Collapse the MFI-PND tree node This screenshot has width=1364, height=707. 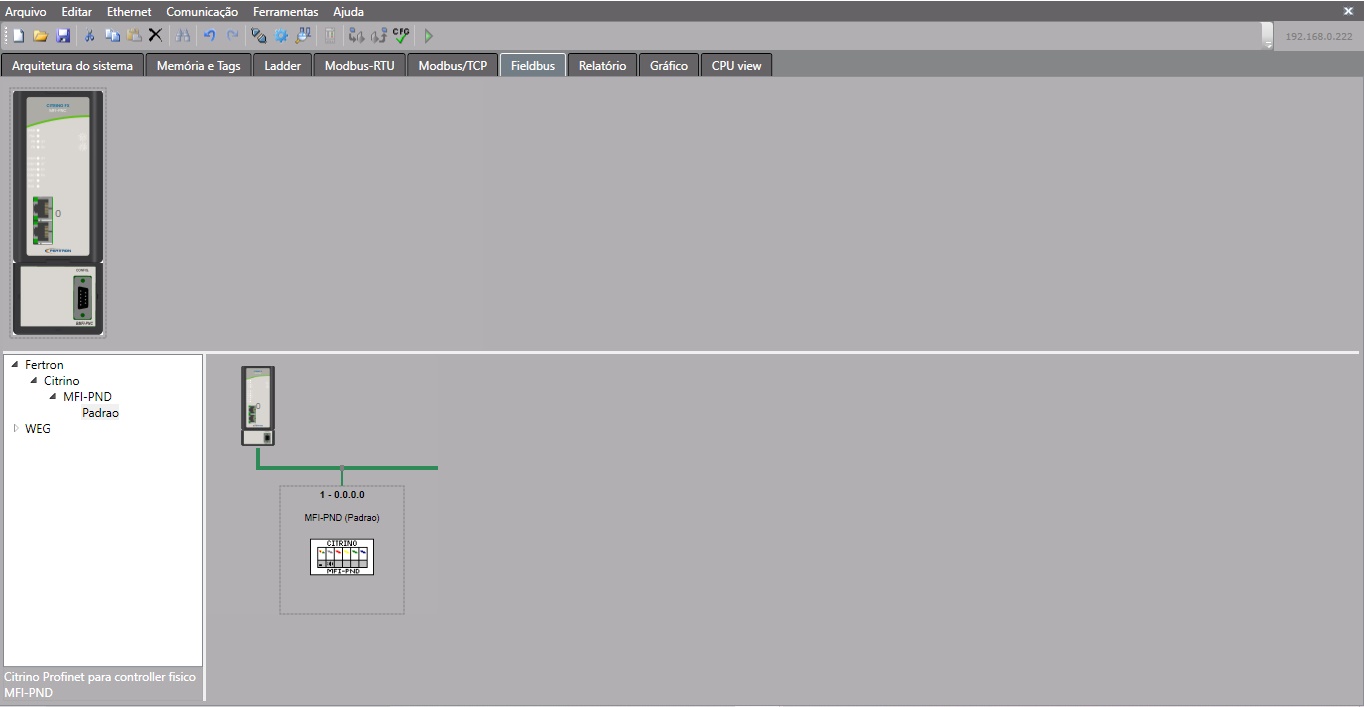(x=53, y=397)
